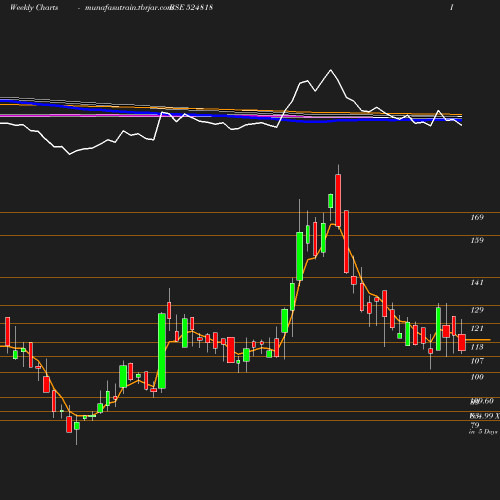This screenshot has width=500, height=500.
Task: Select the 169 price level label
Action: (x=477, y=217)
